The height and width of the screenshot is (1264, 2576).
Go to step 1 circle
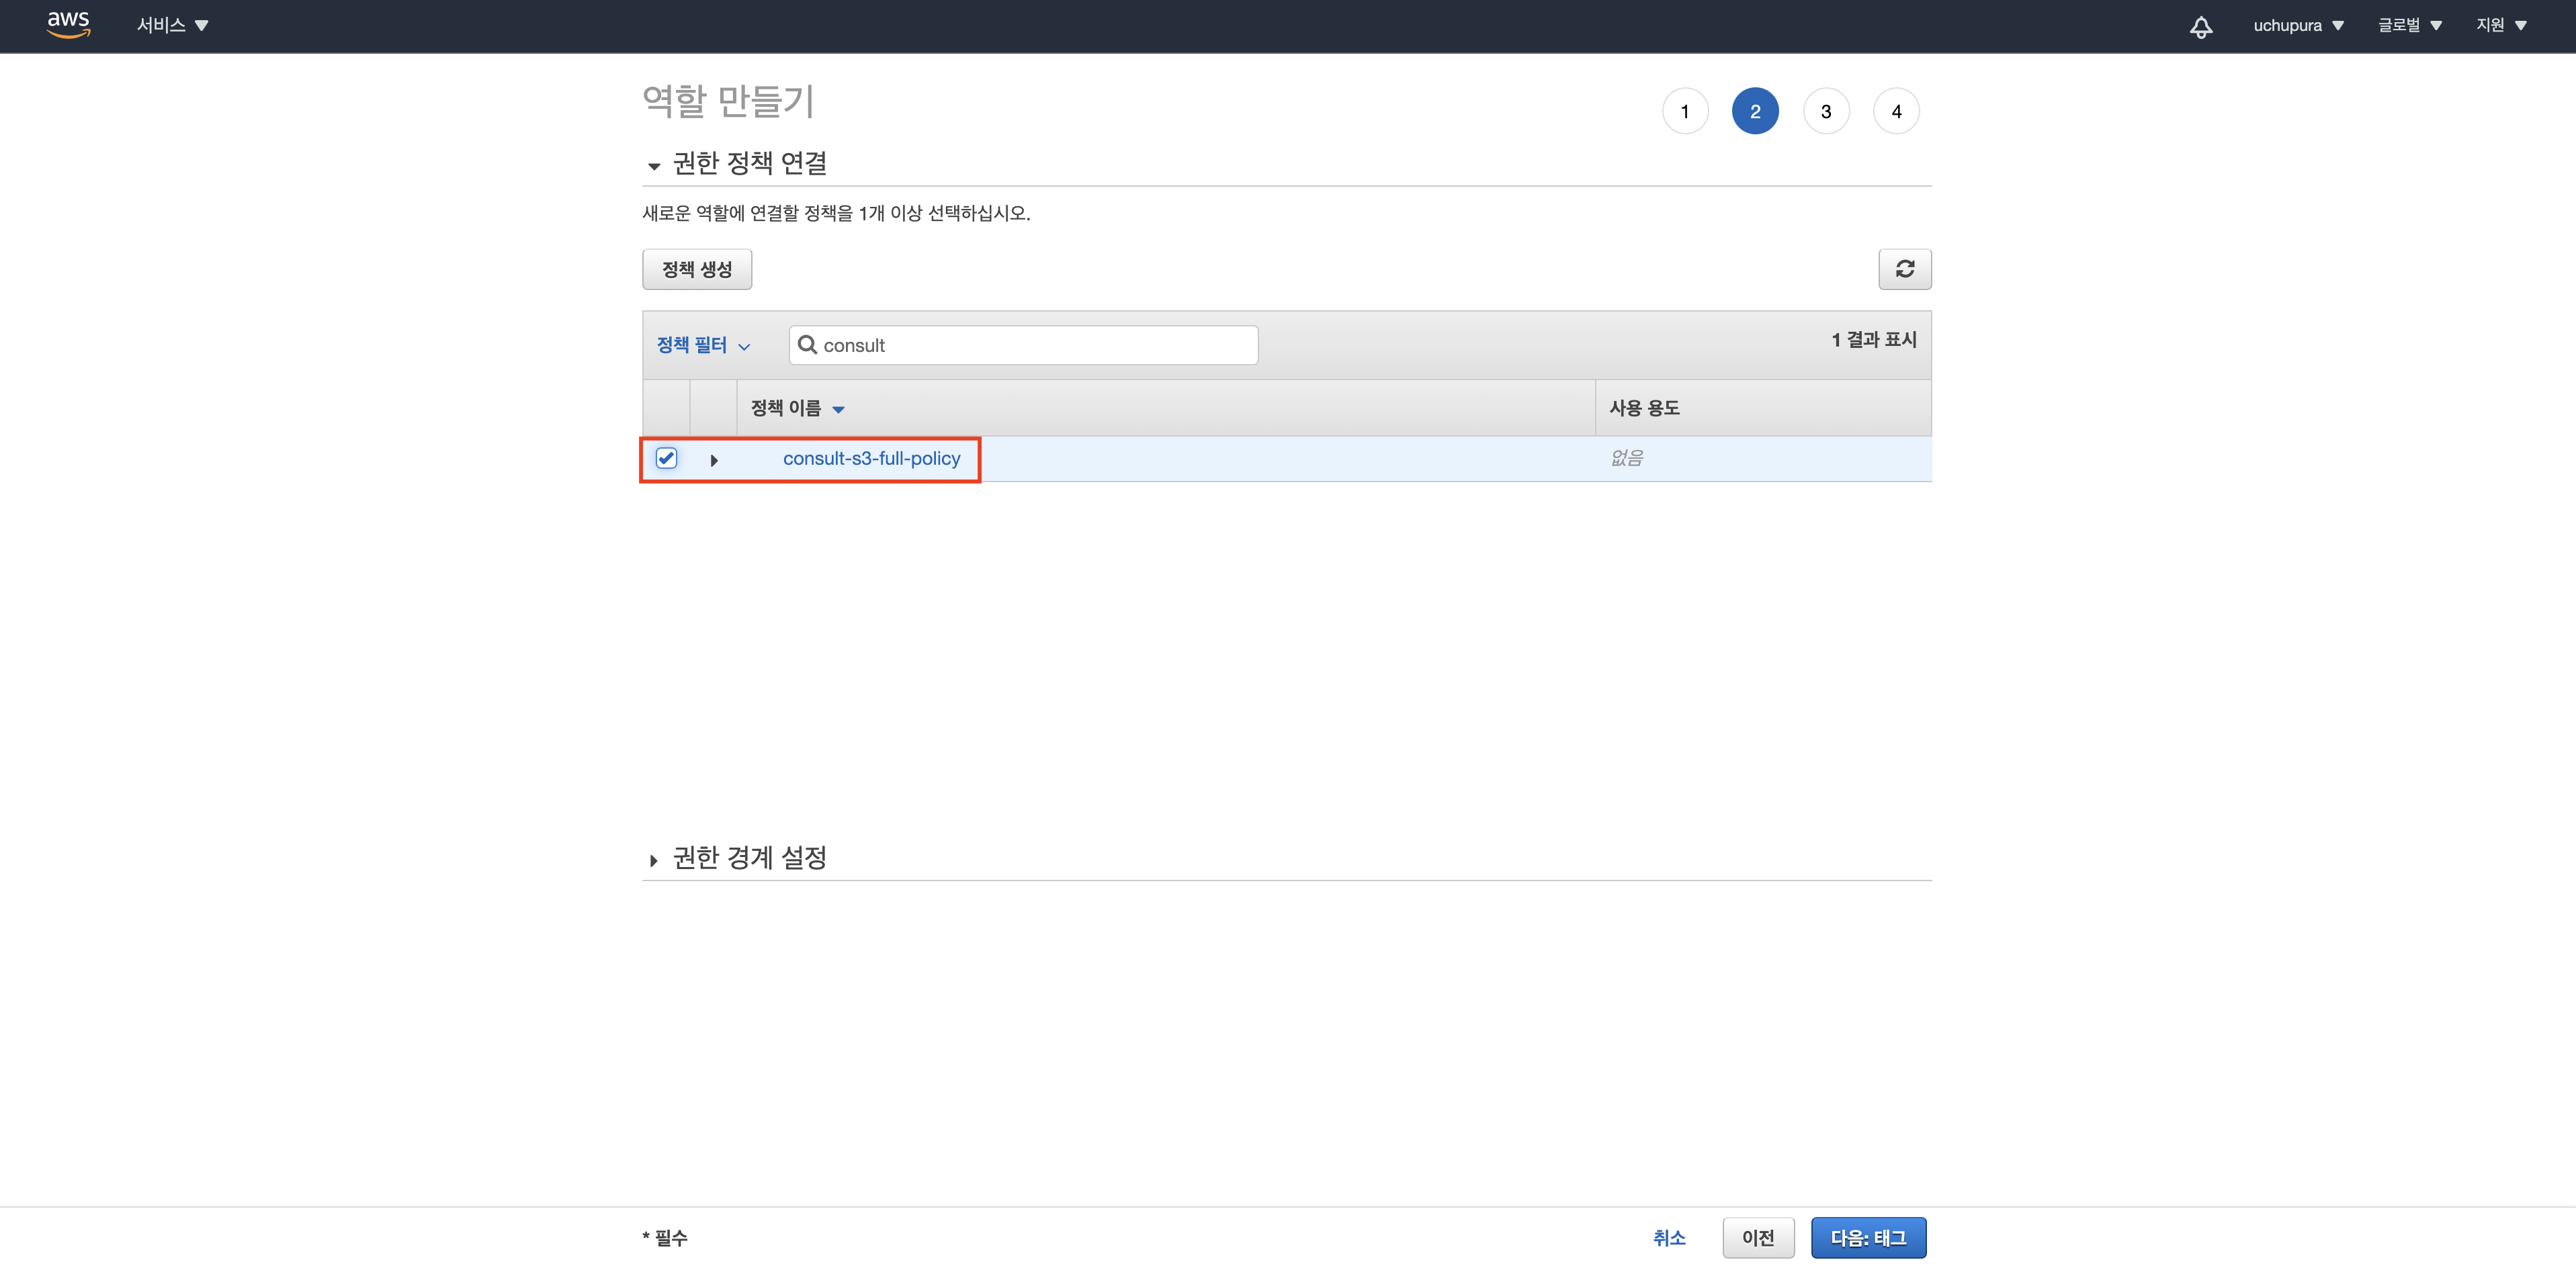[x=1685, y=111]
